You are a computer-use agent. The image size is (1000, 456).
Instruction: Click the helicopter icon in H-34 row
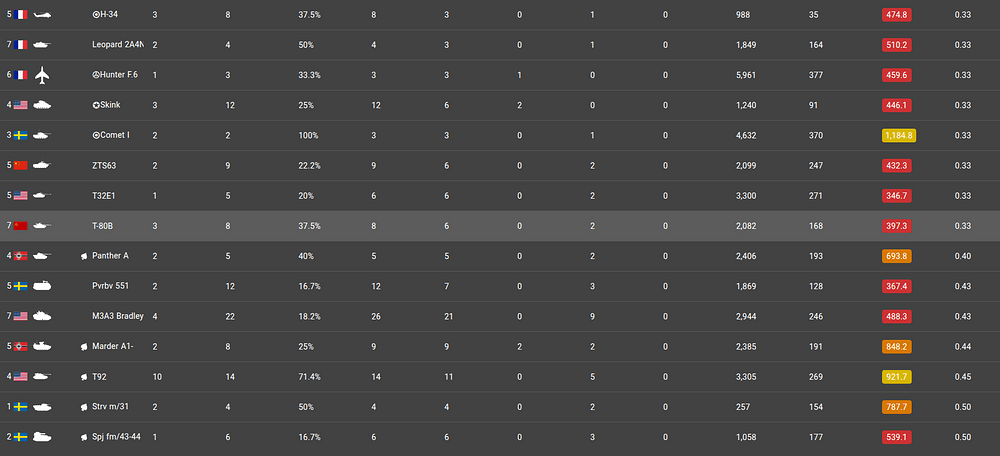point(42,14)
